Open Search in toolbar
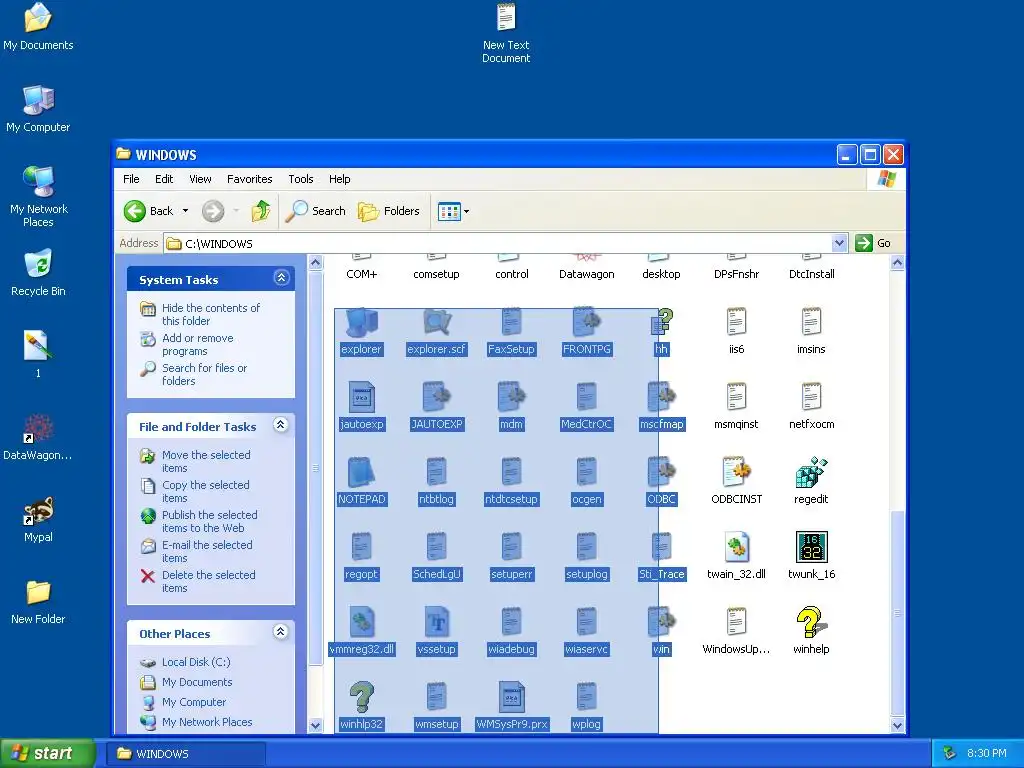Screen dimensions: 1024x768 [x=316, y=211]
